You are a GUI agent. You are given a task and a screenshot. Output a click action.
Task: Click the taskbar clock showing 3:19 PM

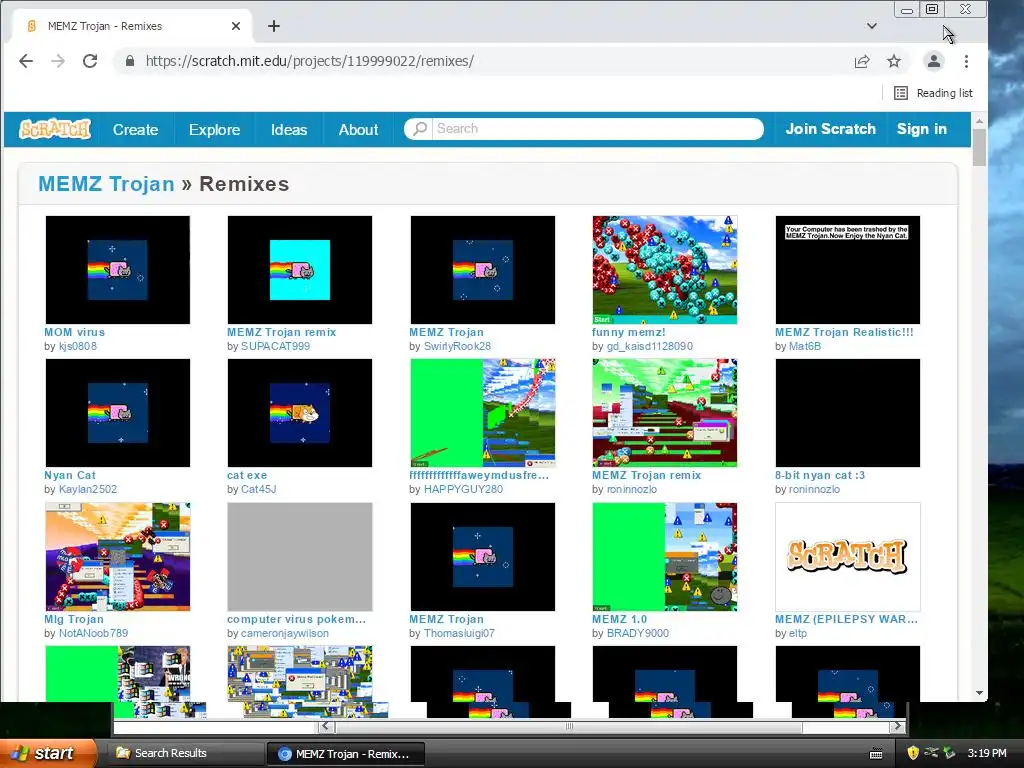point(987,753)
